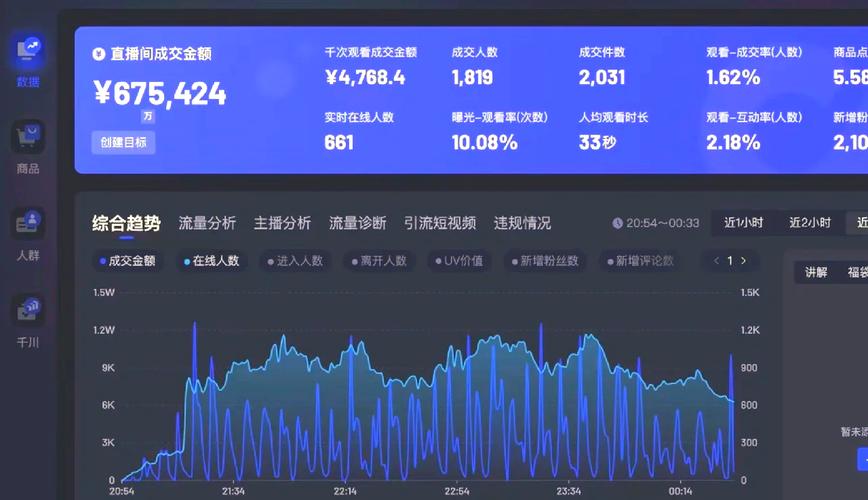Click the 1.5K right axis label
The height and width of the screenshot is (500, 868).
pos(750,292)
